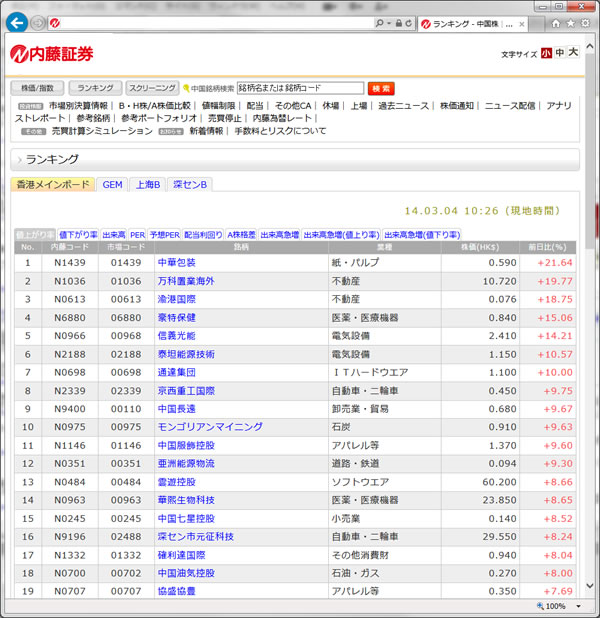The image size is (600, 618).
Task: Click the IE home icon
Action: [x=556, y=22]
